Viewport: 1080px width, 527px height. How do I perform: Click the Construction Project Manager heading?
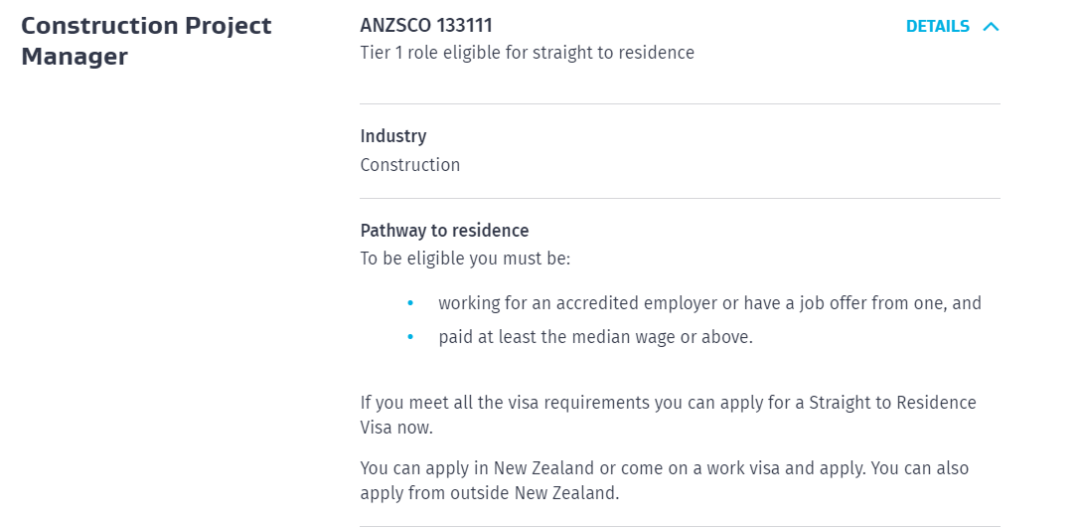(146, 41)
